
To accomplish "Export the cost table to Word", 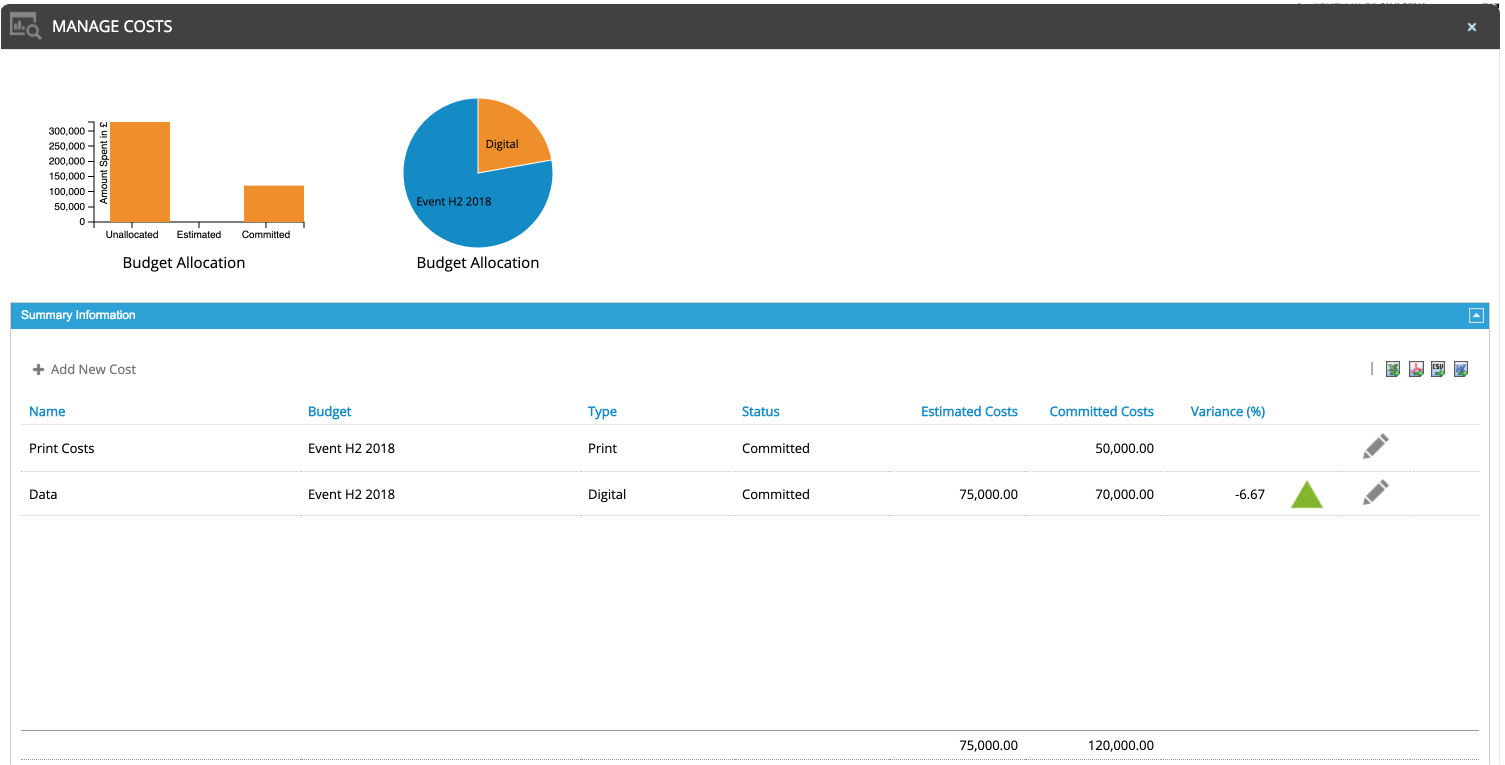I will pyautogui.click(x=1461, y=369).
